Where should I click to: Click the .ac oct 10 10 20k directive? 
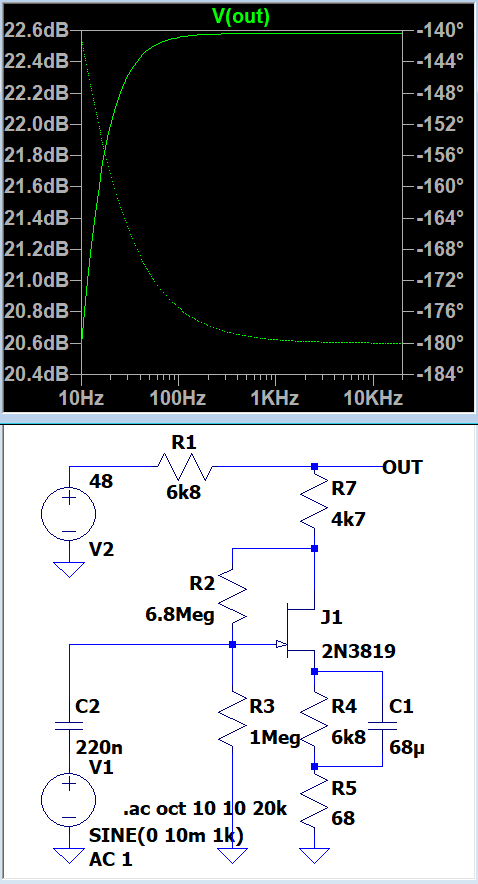pyautogui.click(x=205, y=809)
